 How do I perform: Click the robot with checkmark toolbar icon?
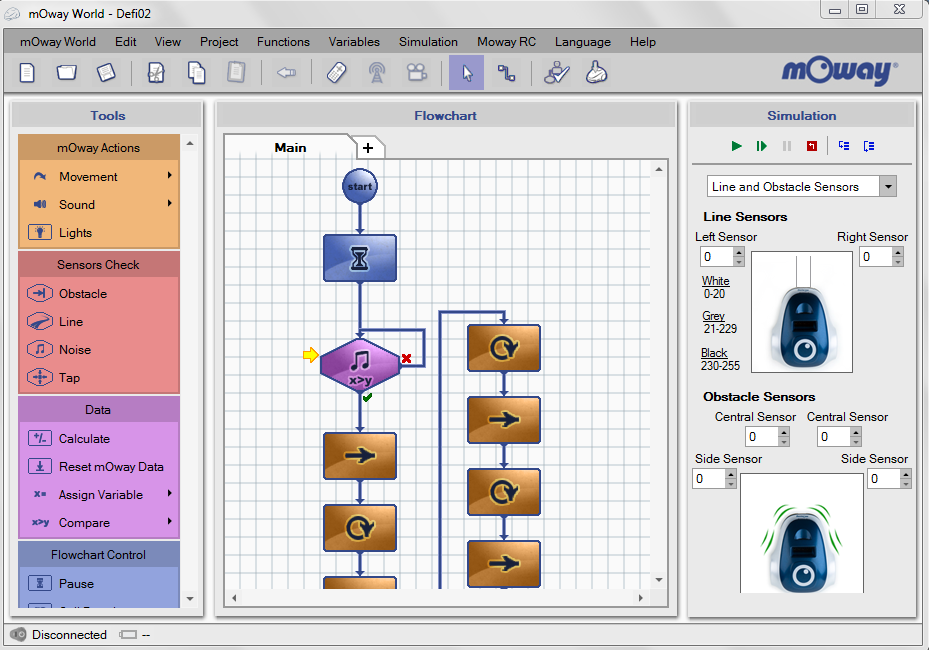point(556,73)
